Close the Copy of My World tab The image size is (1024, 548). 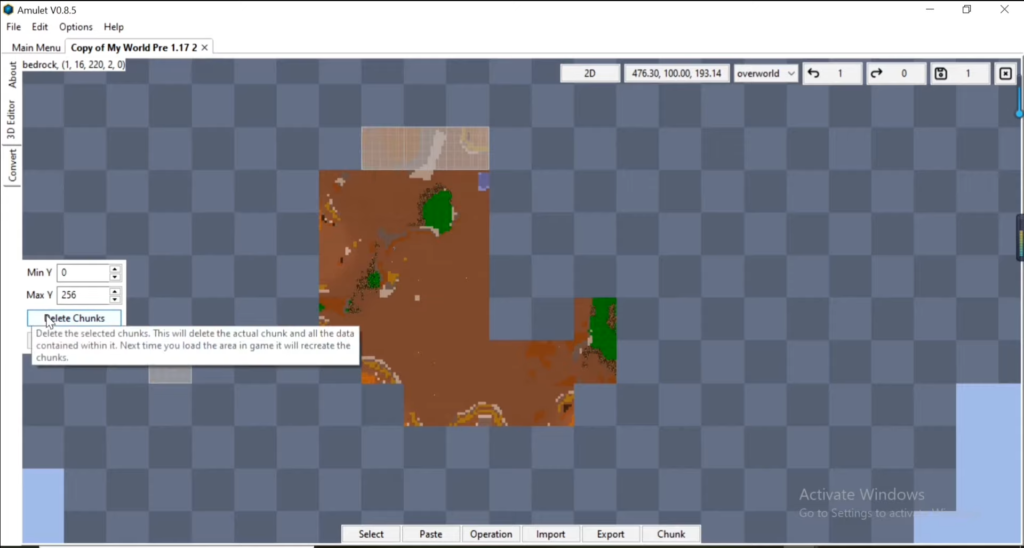[205, 47]
